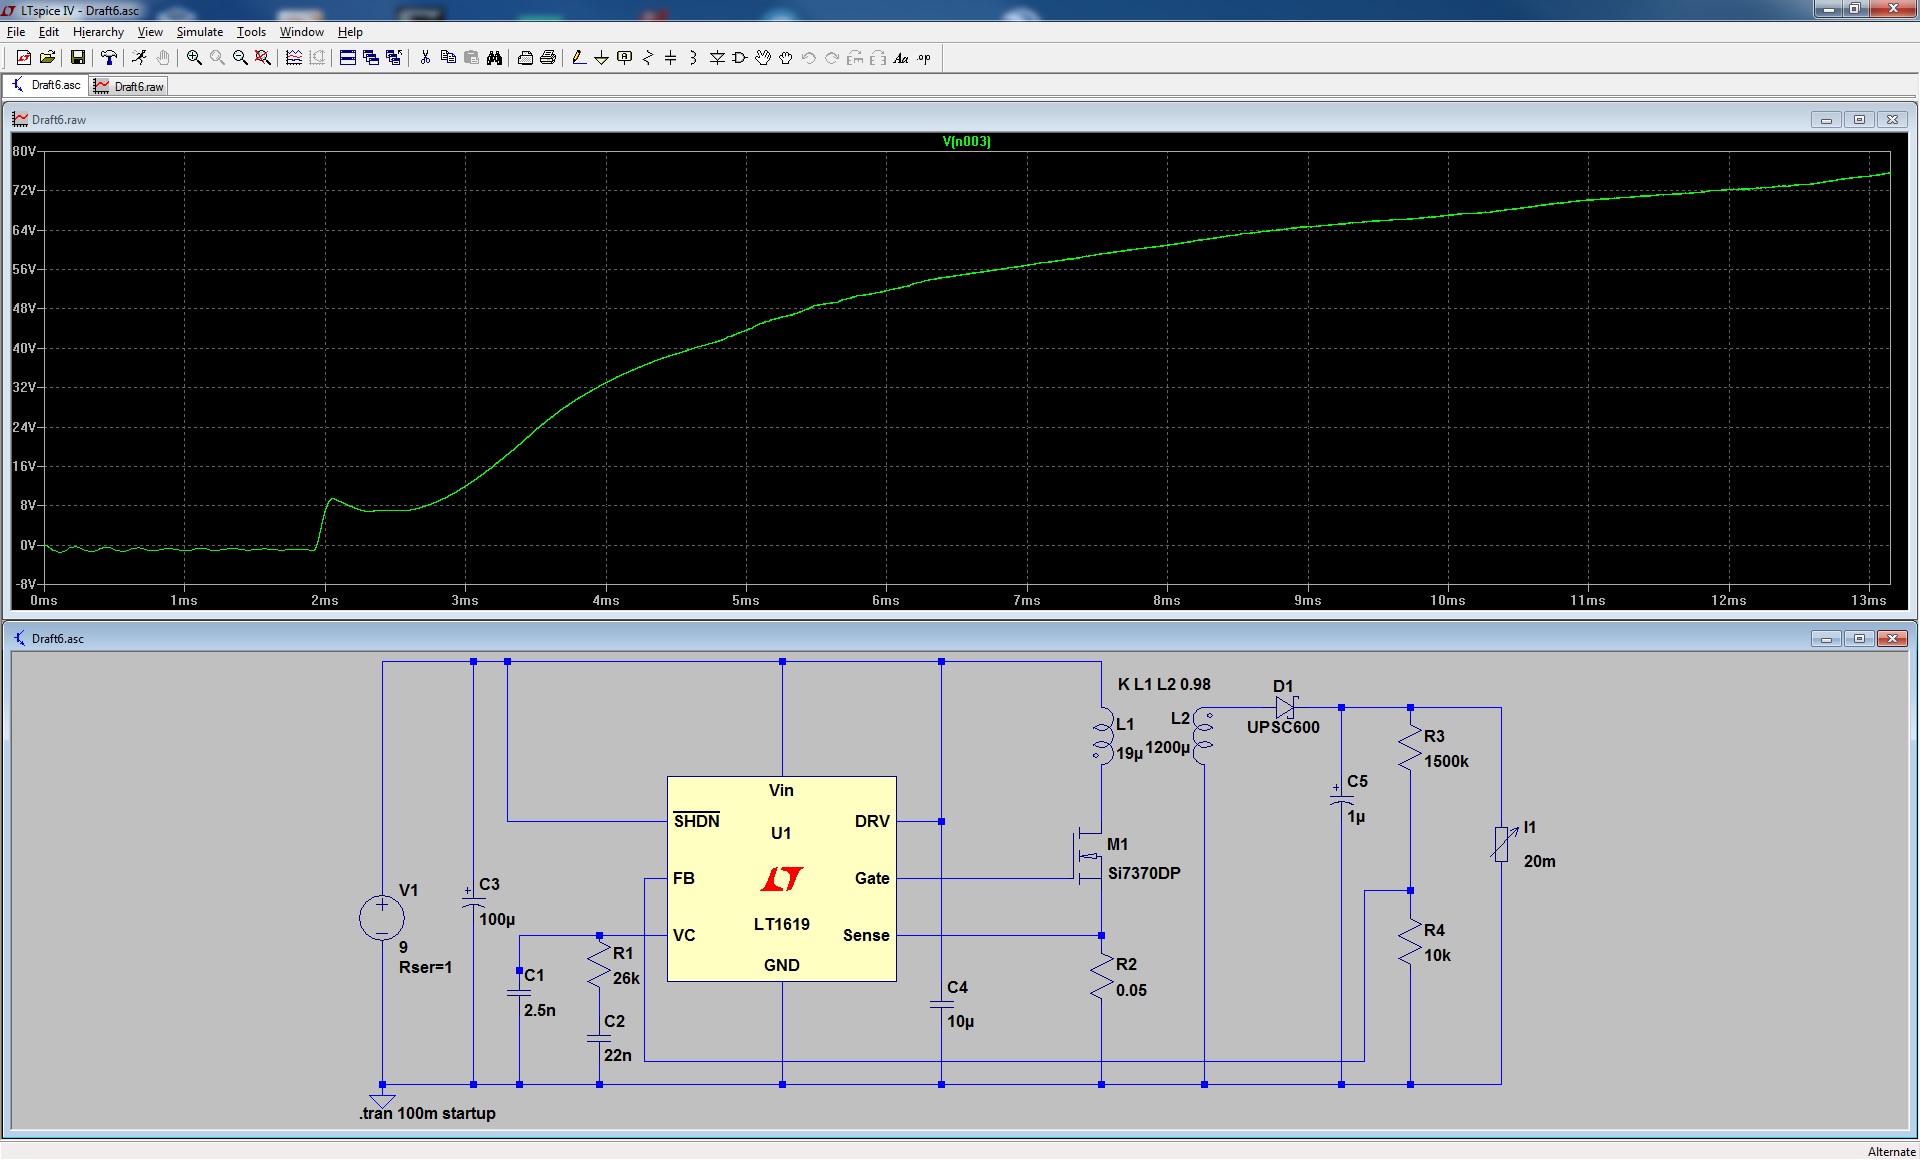Screen dimensions: 1920x1160
Task: Select the Text Aa tool
Action: [901, 58]
